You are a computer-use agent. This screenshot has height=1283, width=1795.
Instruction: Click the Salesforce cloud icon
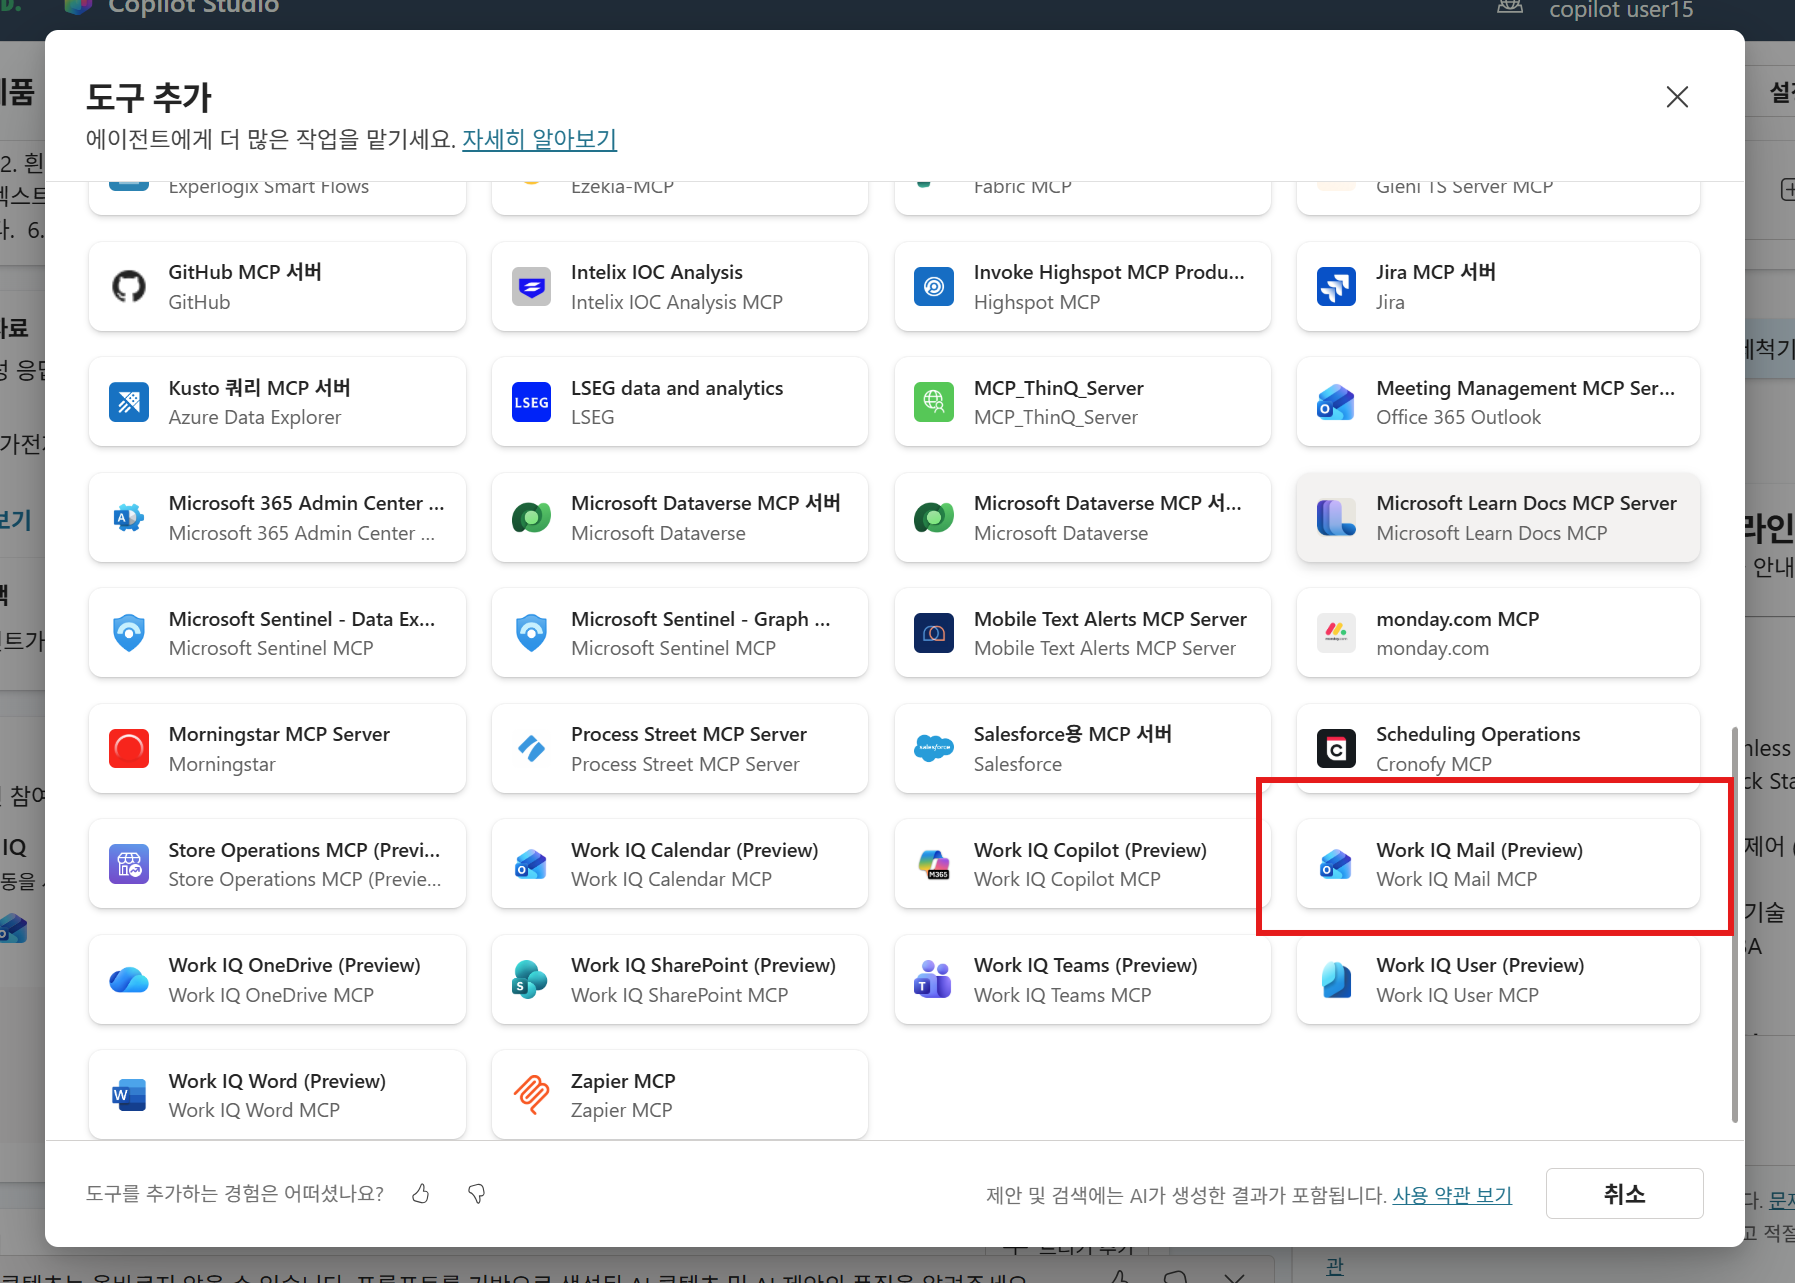[x=933, y=749]
